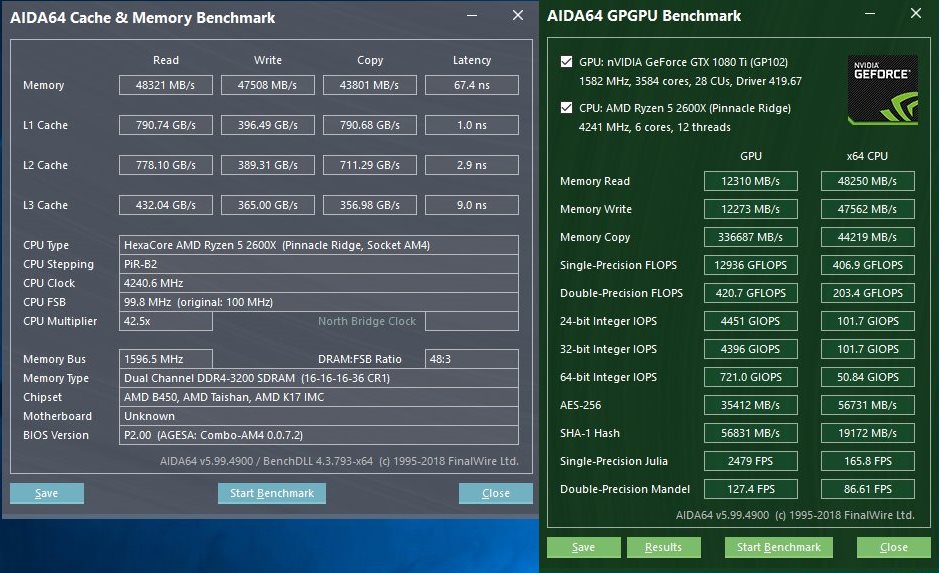
Task: Select GPU 24-bit Integer 4451 GIOPS
Action: click(x=751, y=321)
